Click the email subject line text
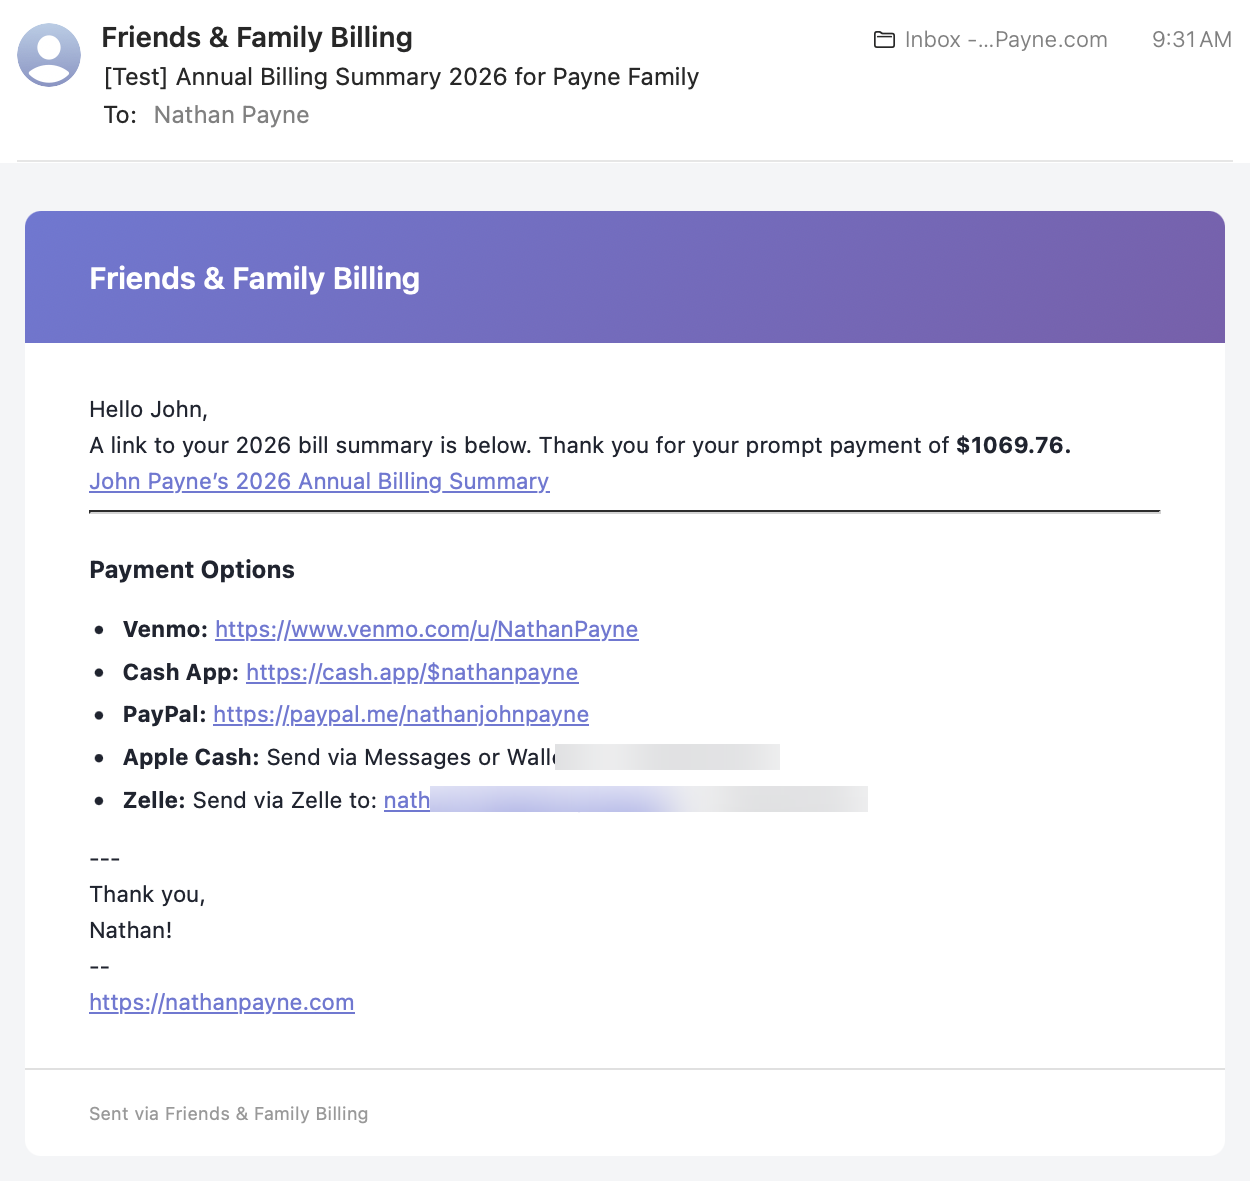The image size is (1250, 1181). [x=401, y=77]
